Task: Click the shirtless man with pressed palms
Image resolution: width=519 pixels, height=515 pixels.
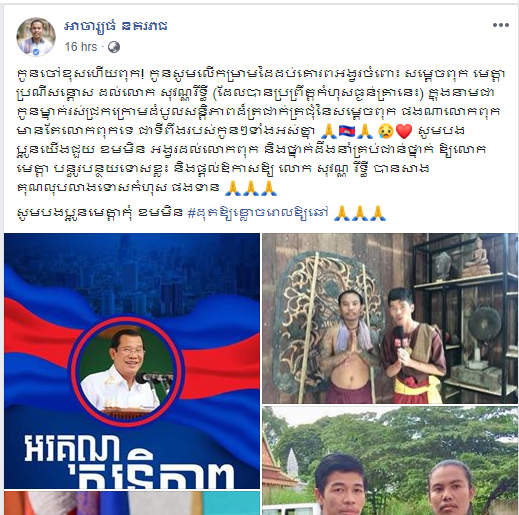Action: point(349,347)
